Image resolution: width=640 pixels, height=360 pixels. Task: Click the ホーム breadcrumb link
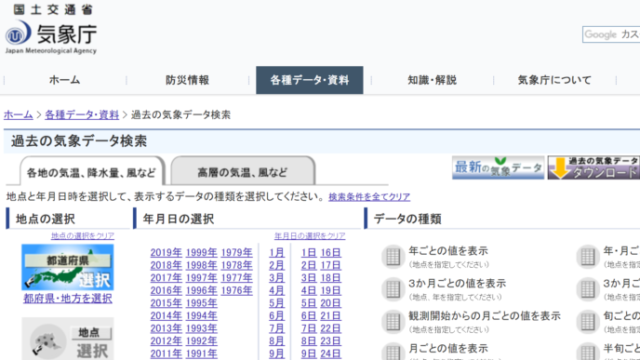pyautogui.click(x=18, y=115)
